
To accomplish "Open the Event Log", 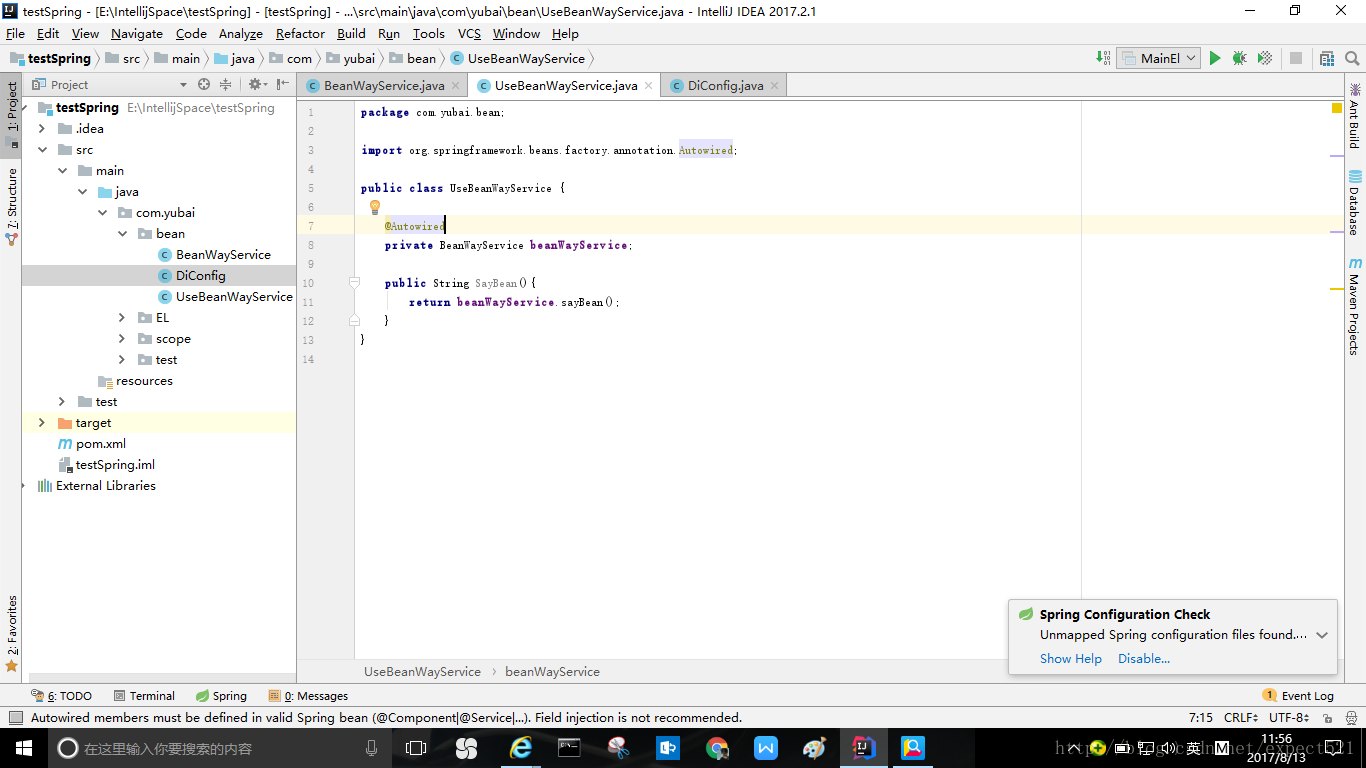I will (x=1298, y=695).
